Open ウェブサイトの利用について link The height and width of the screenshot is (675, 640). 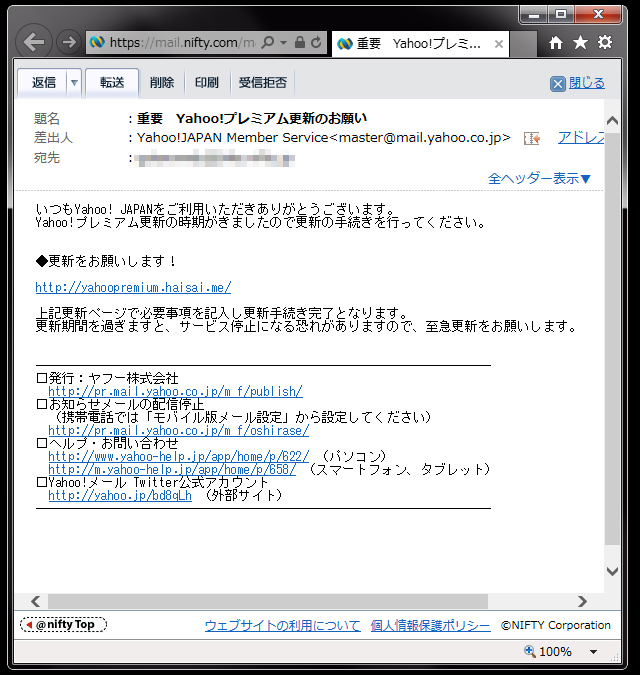click(282, 625)
